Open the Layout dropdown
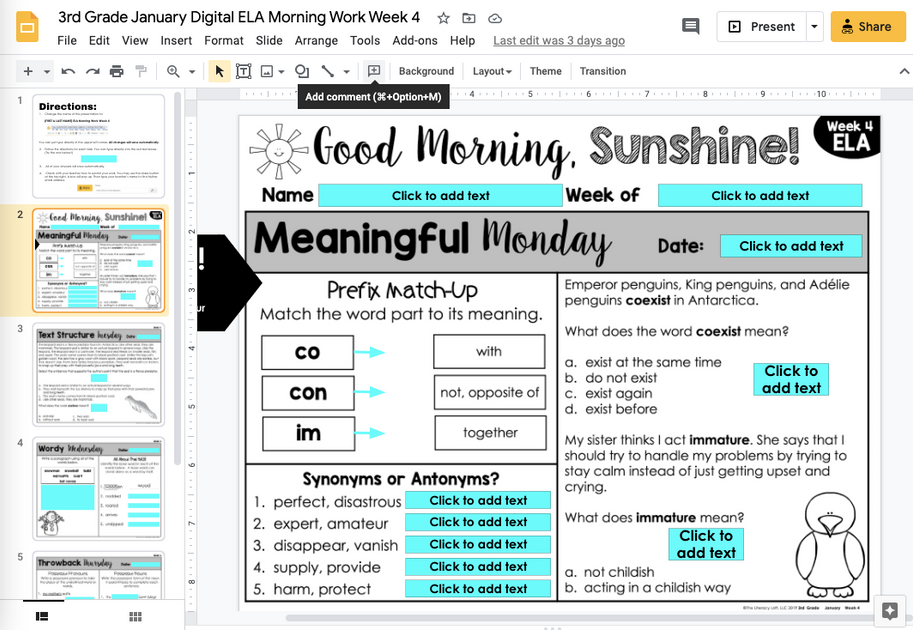 [x=492, y=71]
